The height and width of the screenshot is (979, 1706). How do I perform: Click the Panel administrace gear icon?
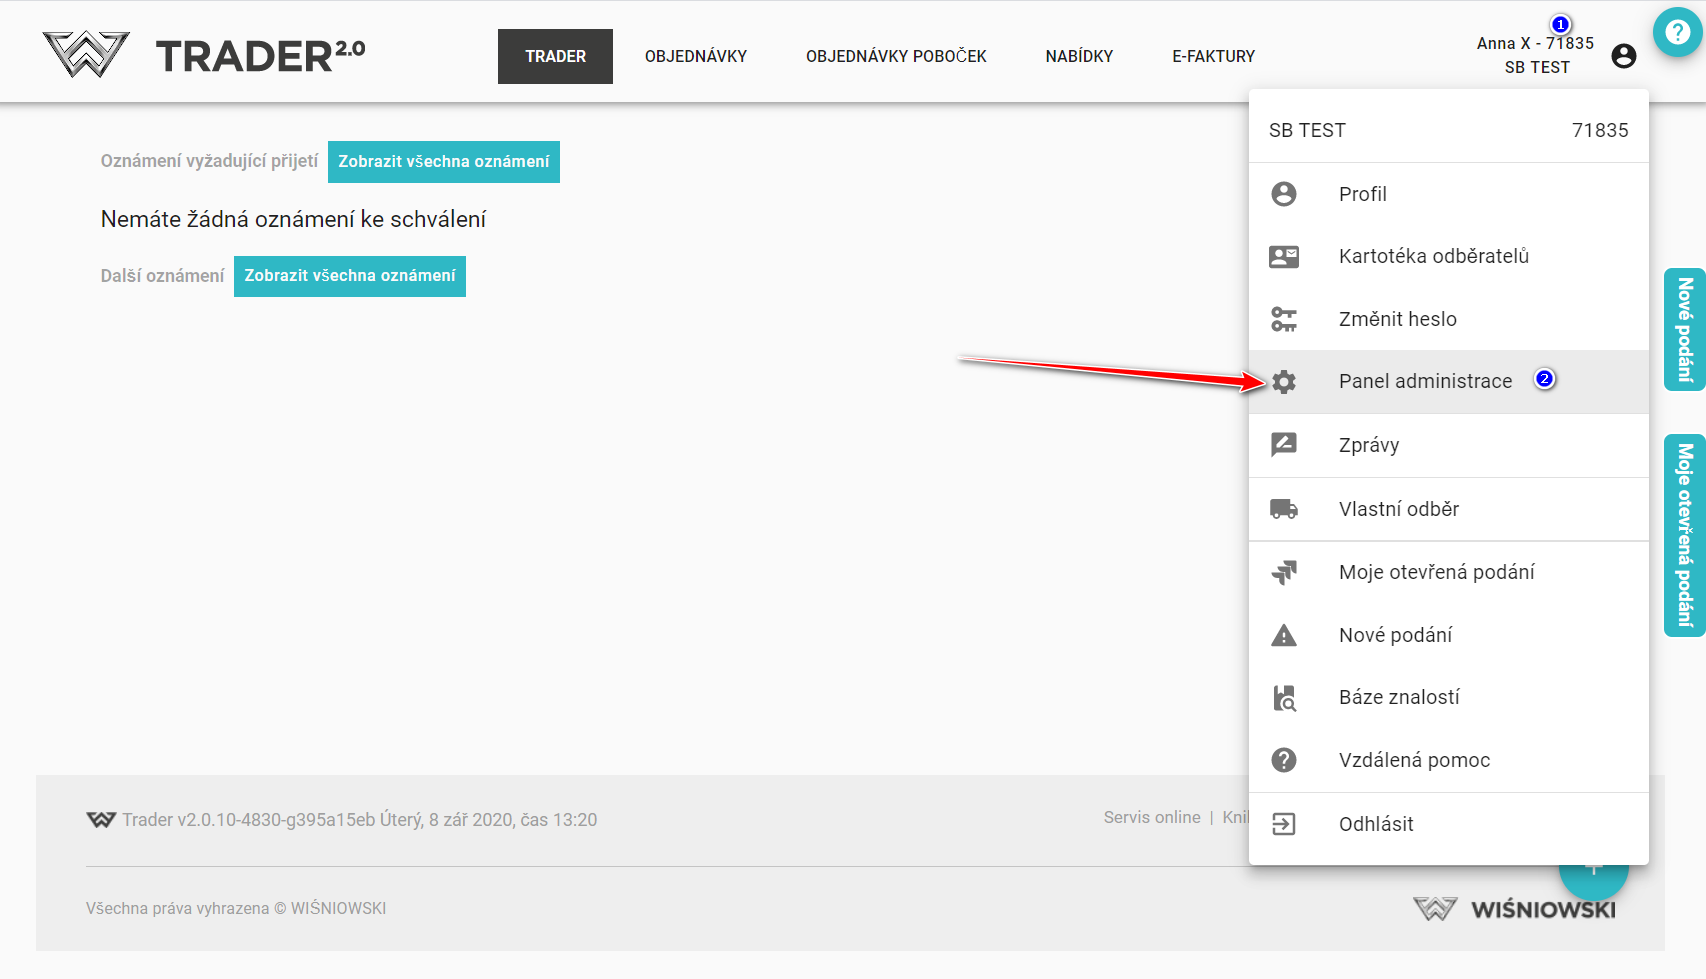[1284, 381]
